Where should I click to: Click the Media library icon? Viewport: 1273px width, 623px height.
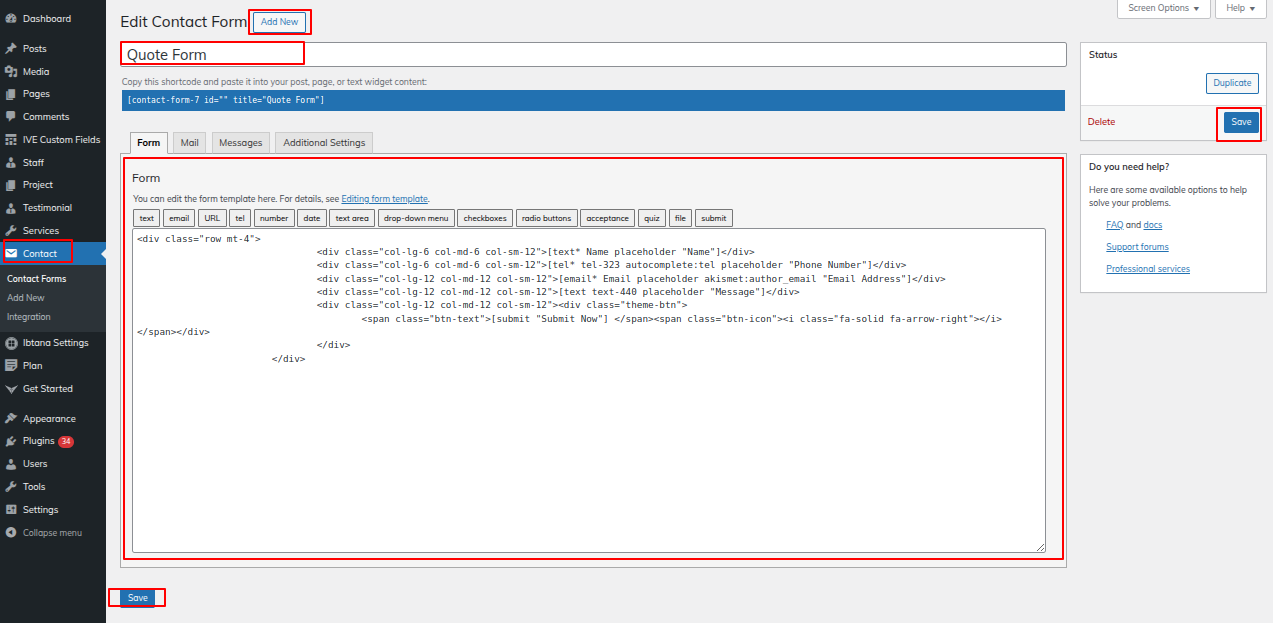tap(11, 72)
